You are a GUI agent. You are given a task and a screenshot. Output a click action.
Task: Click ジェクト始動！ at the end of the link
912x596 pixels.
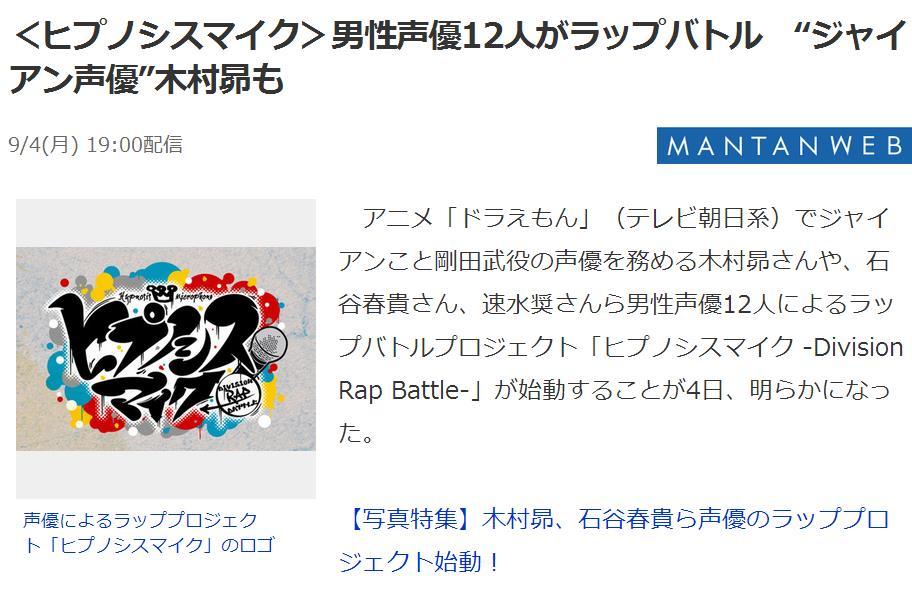point(419,562)
